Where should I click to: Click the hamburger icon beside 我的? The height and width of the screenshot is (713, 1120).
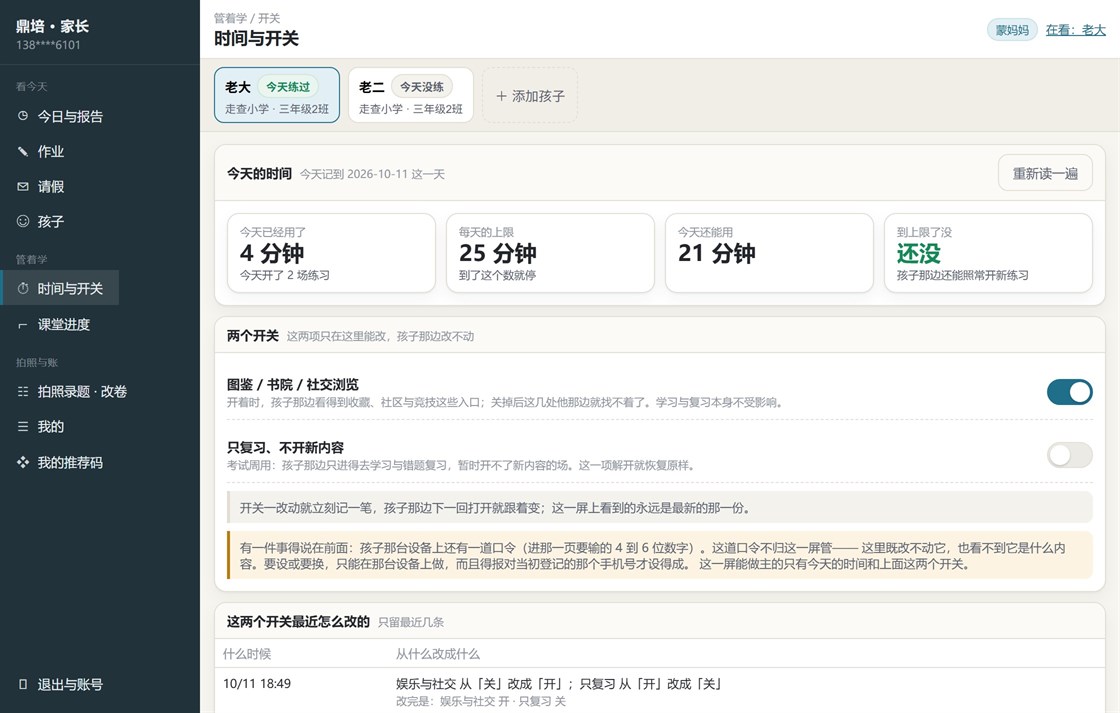tap(23, 427)
